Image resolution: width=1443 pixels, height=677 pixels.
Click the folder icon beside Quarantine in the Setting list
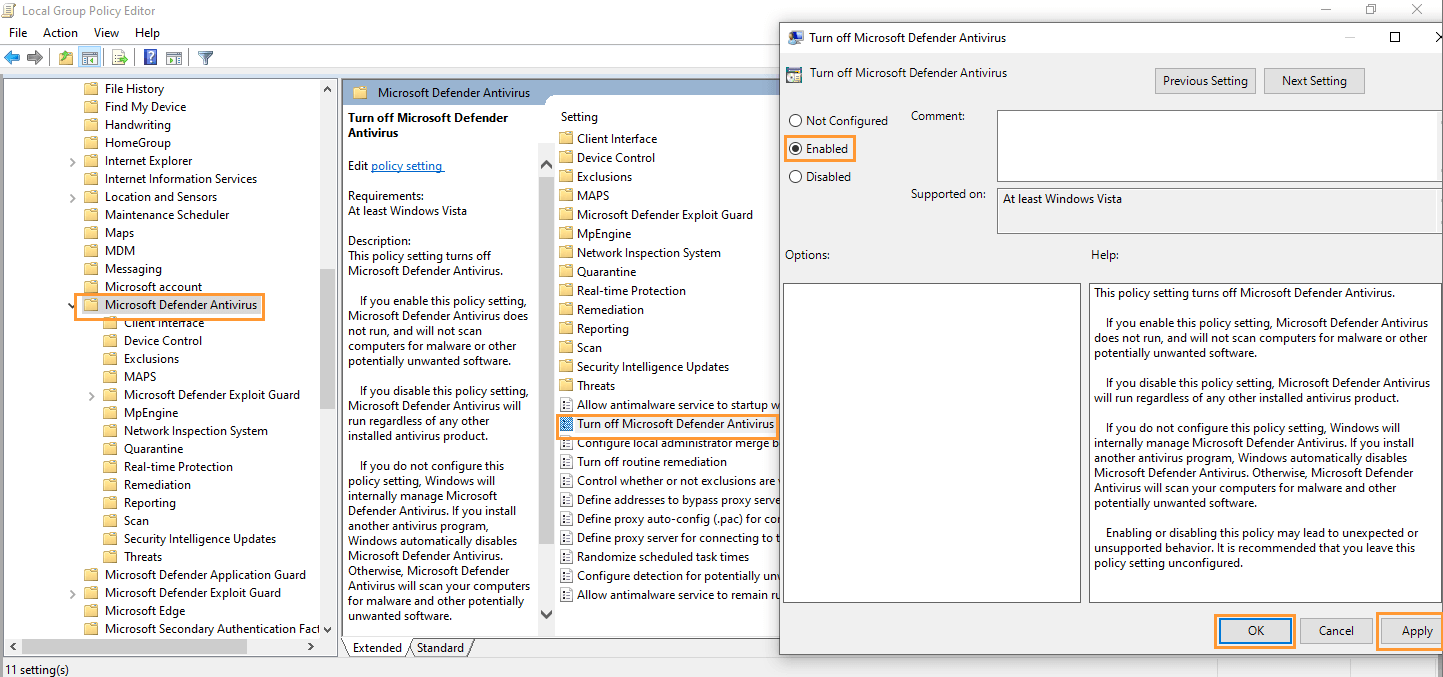coord(566,272)
